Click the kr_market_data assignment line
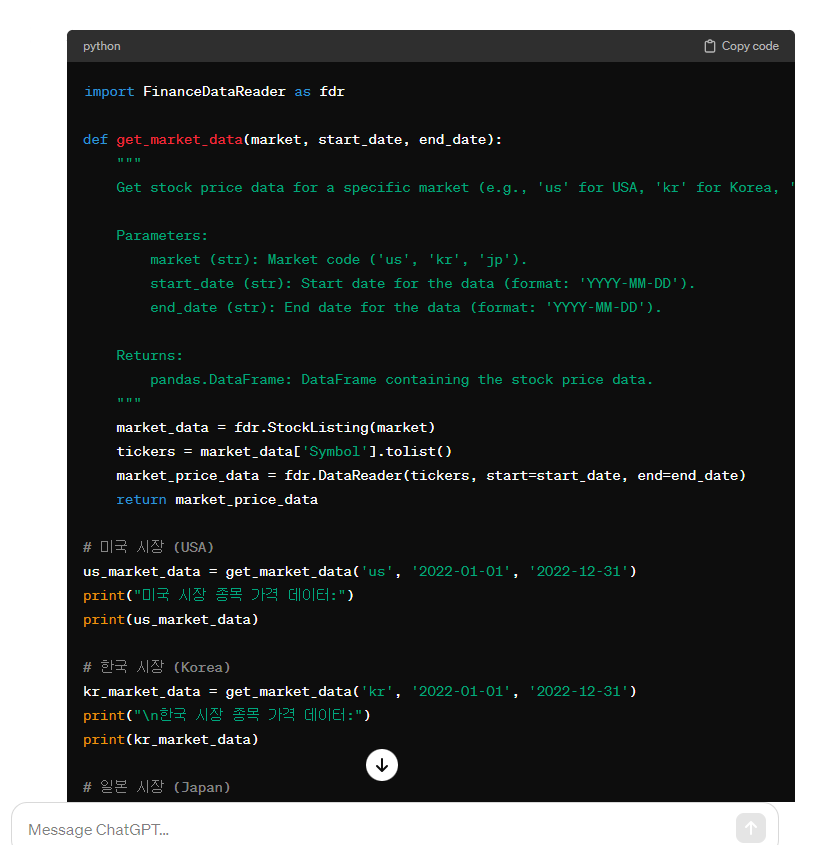Screen dimensions: 816x845 [x=360, y=691]
